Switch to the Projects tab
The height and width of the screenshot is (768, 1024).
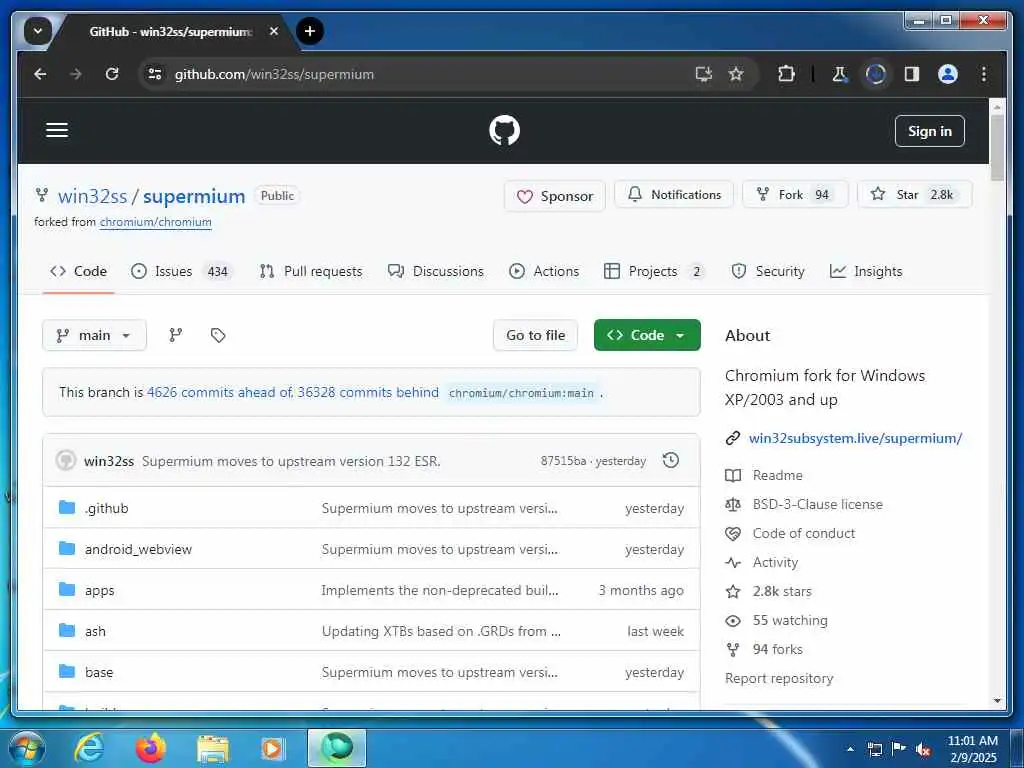pos(655,271)
